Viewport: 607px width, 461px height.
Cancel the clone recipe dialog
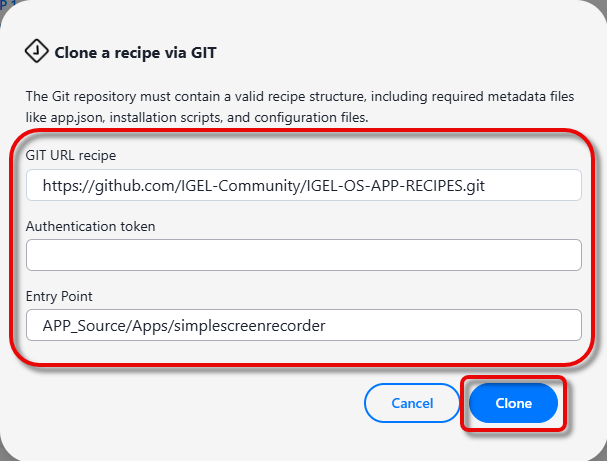click(x=412, y=403)
